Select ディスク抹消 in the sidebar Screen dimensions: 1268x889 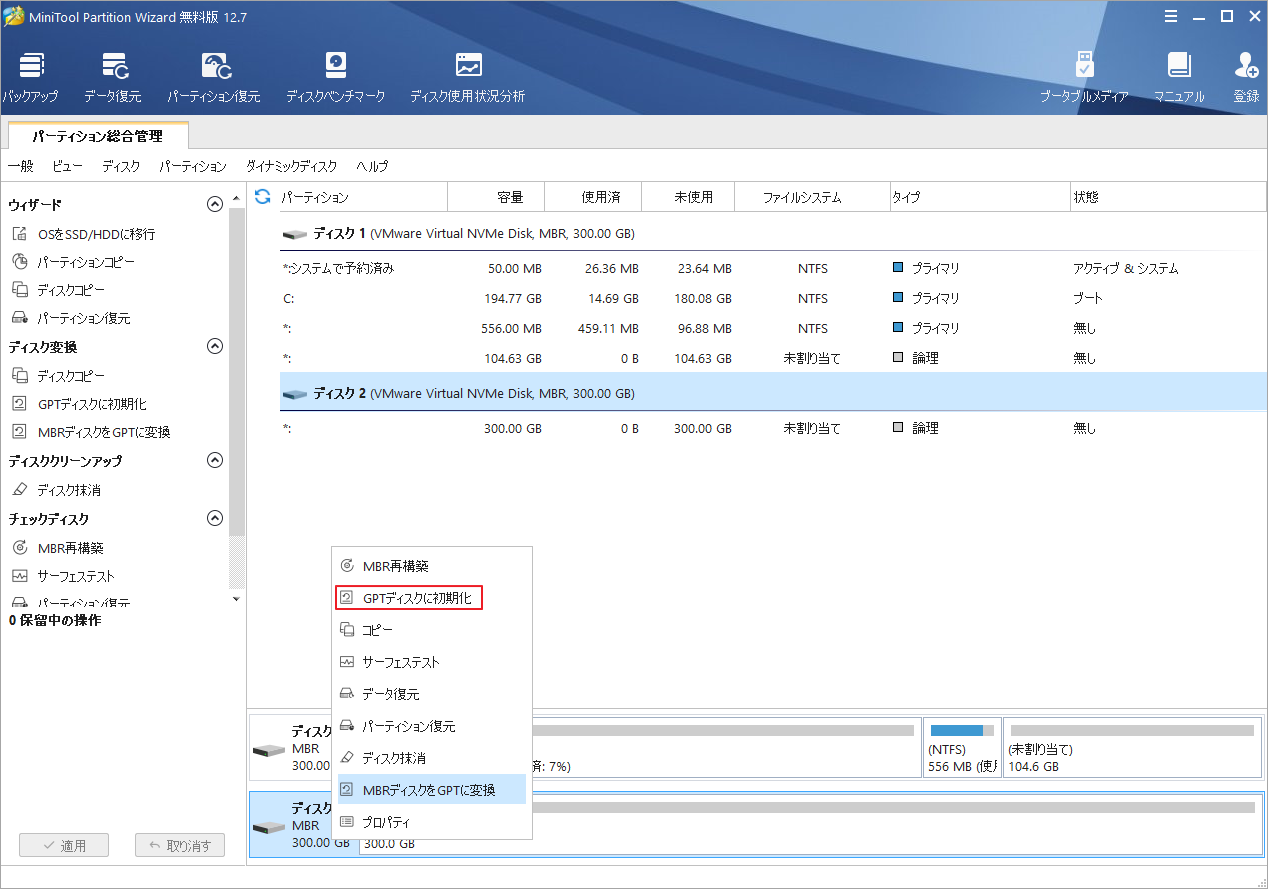coord(69,490)
